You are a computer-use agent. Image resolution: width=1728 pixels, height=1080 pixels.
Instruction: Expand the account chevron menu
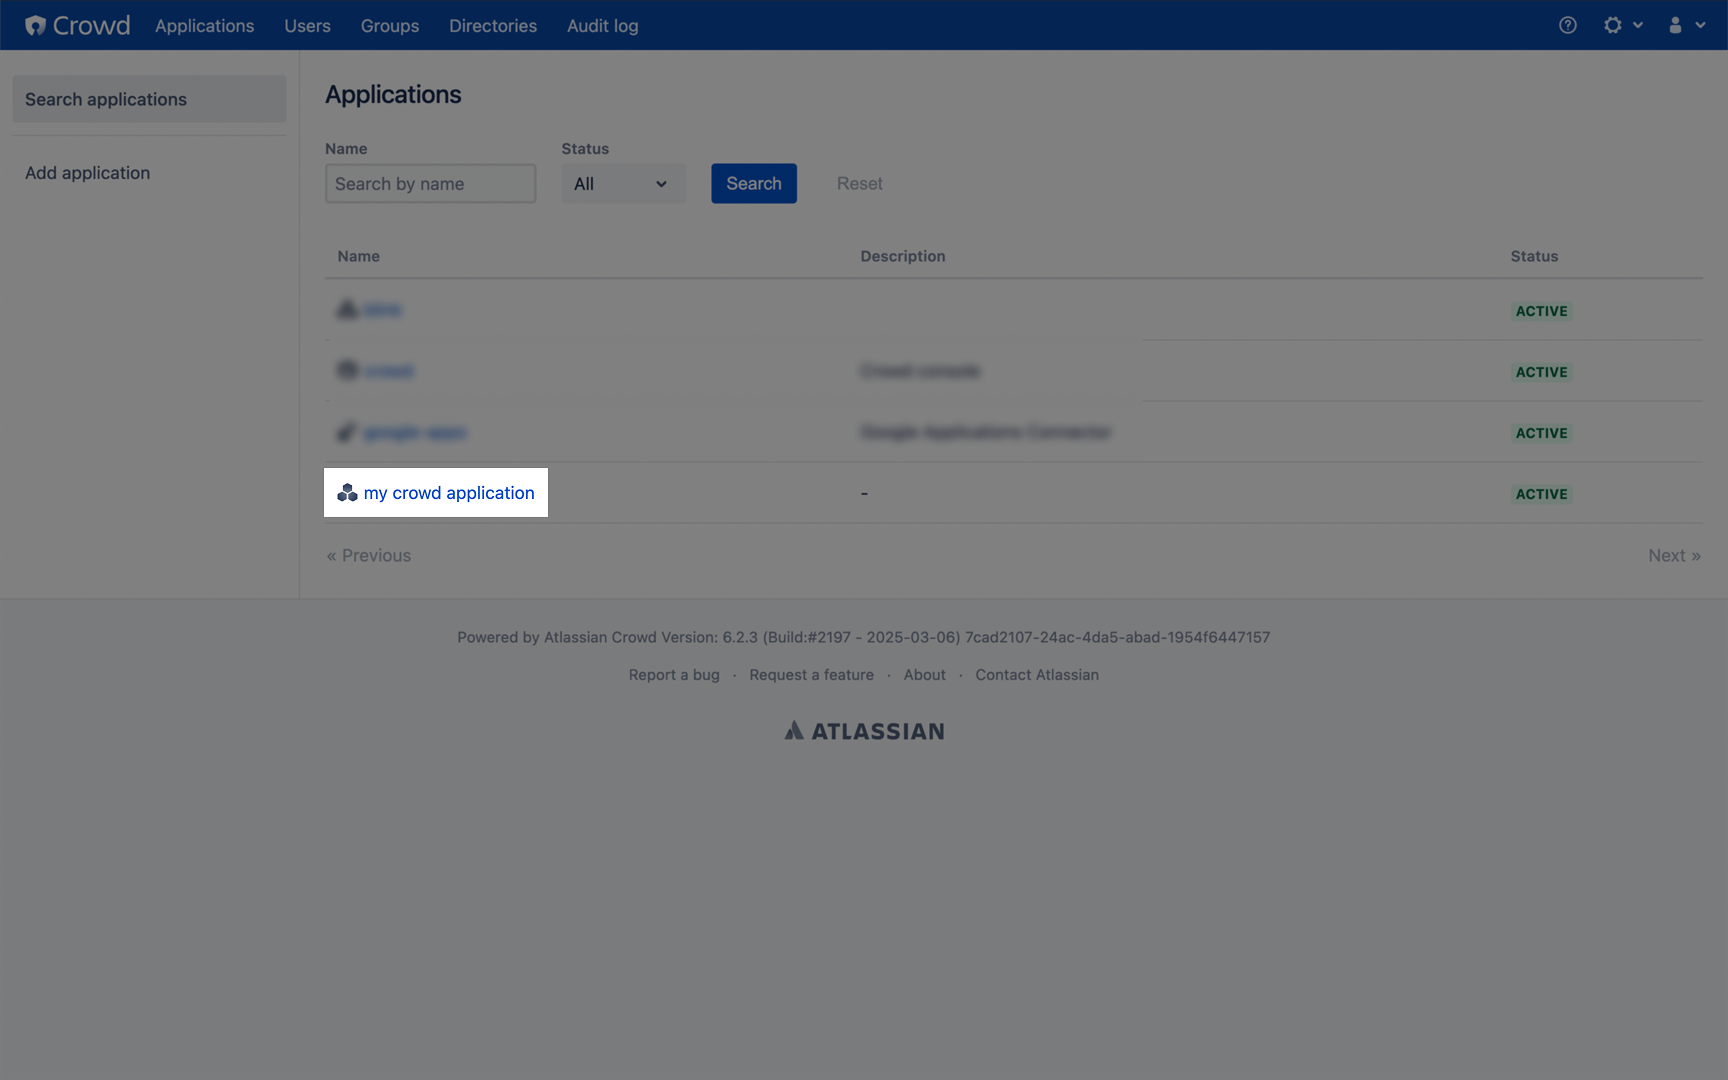[x=1700, y=25]
